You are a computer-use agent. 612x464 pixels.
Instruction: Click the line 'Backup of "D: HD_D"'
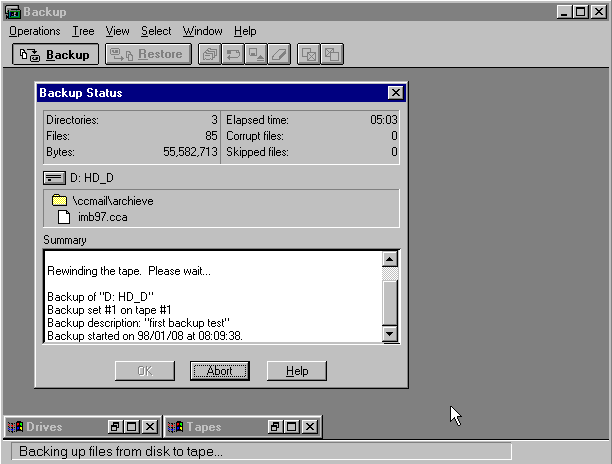pyautogui.click(x=100, y=297)
